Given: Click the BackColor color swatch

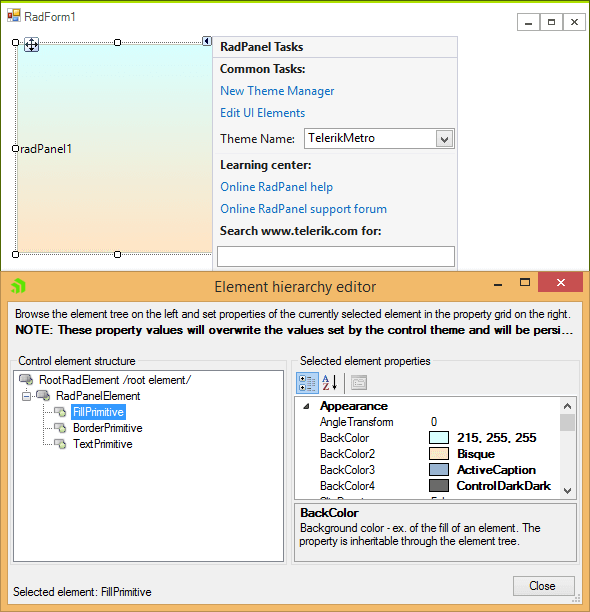Looking at the screenshot, I should [x=439, y=438].
